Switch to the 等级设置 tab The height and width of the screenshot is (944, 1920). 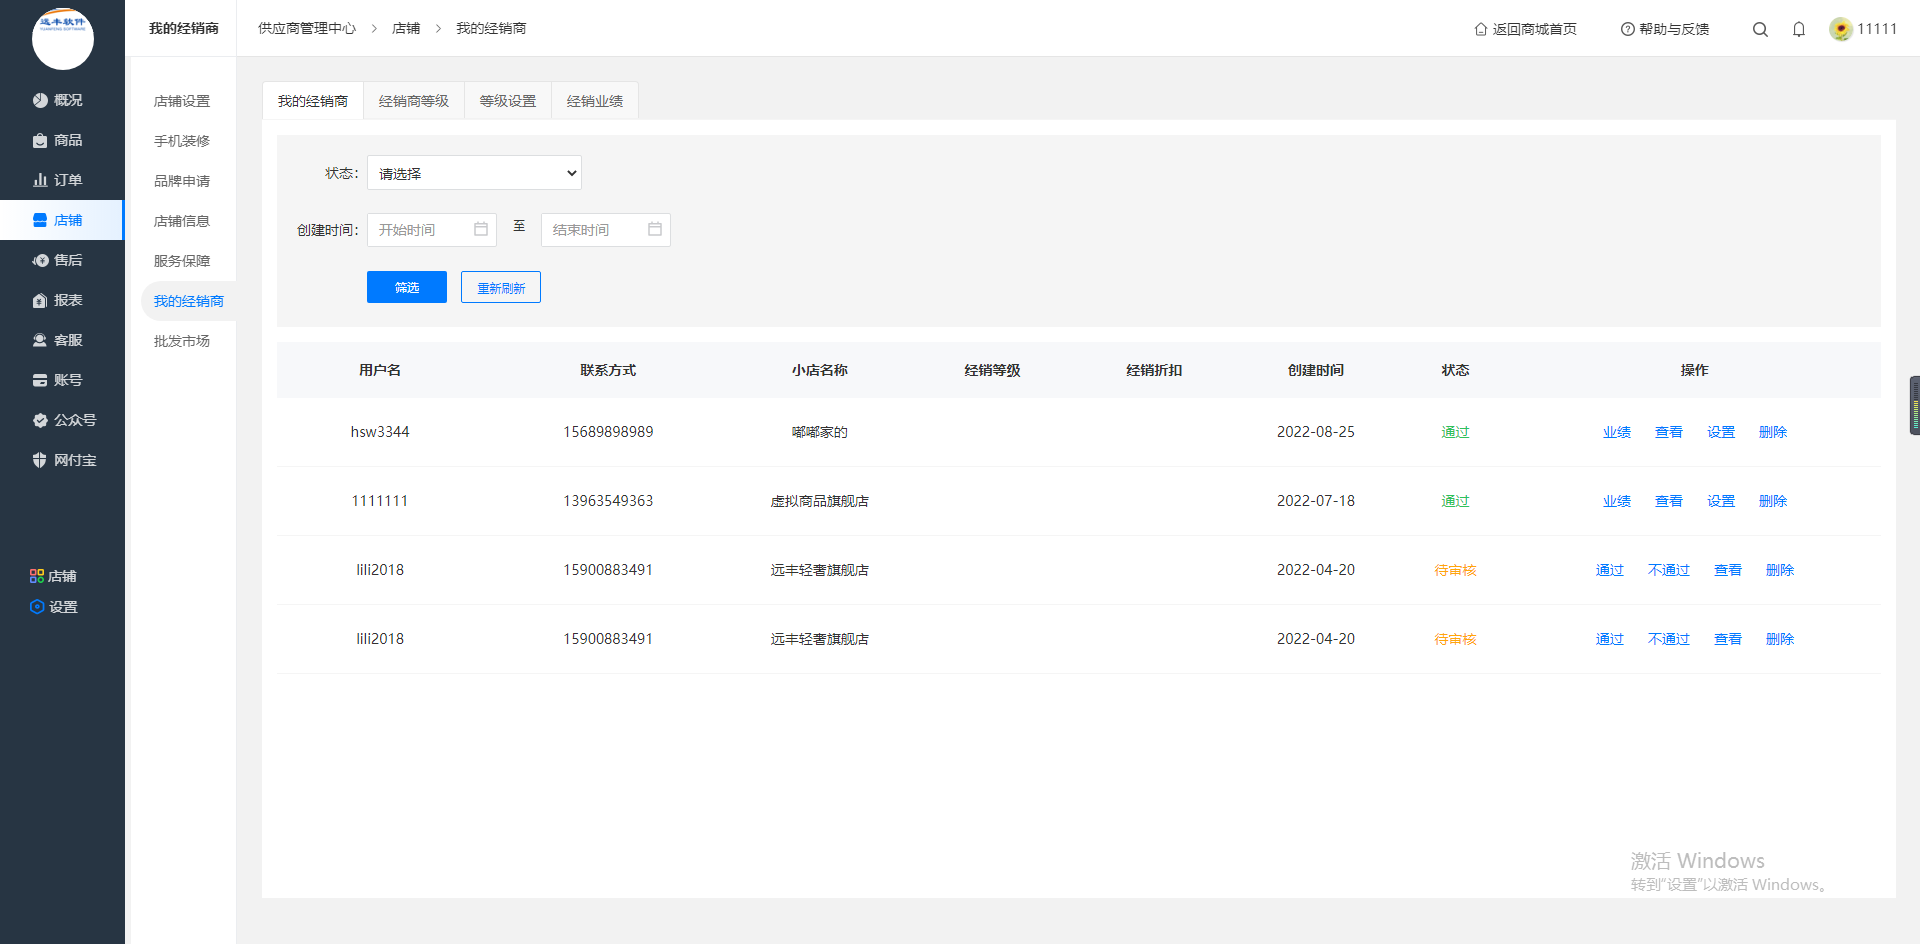click(x=508, y=101)
